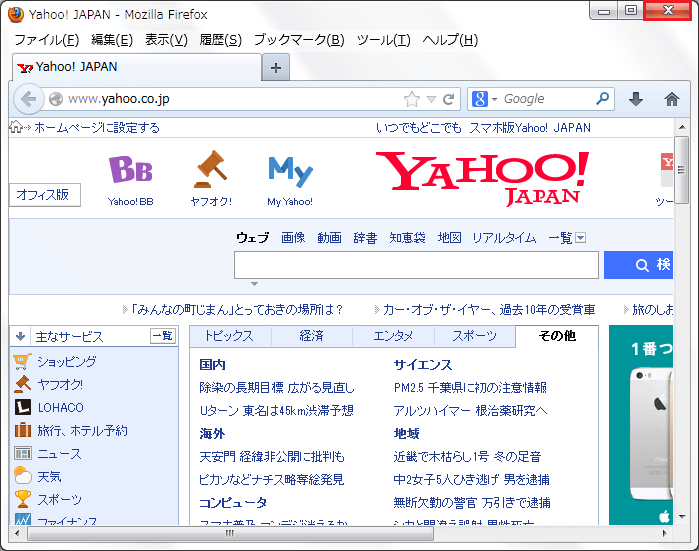Viewport: 699px width, 551px height.
Task: Open the Downloads arrow icon
Action: [636, 99]
